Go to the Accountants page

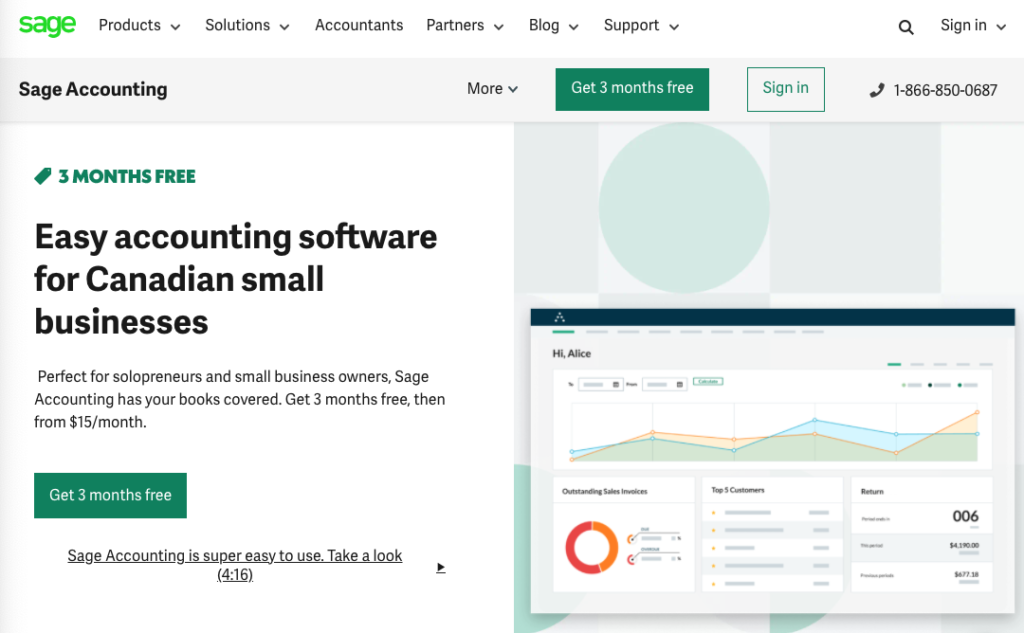(359, 25)
